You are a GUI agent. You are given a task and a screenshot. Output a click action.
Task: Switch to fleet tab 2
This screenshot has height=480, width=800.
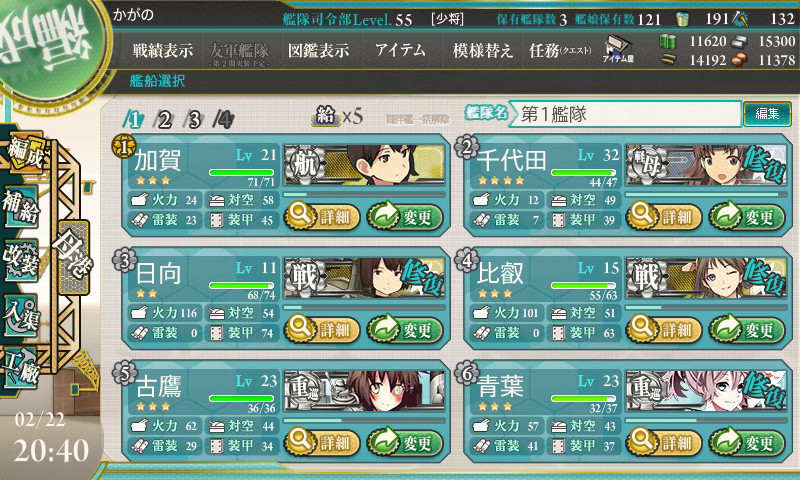click(164, 120)
